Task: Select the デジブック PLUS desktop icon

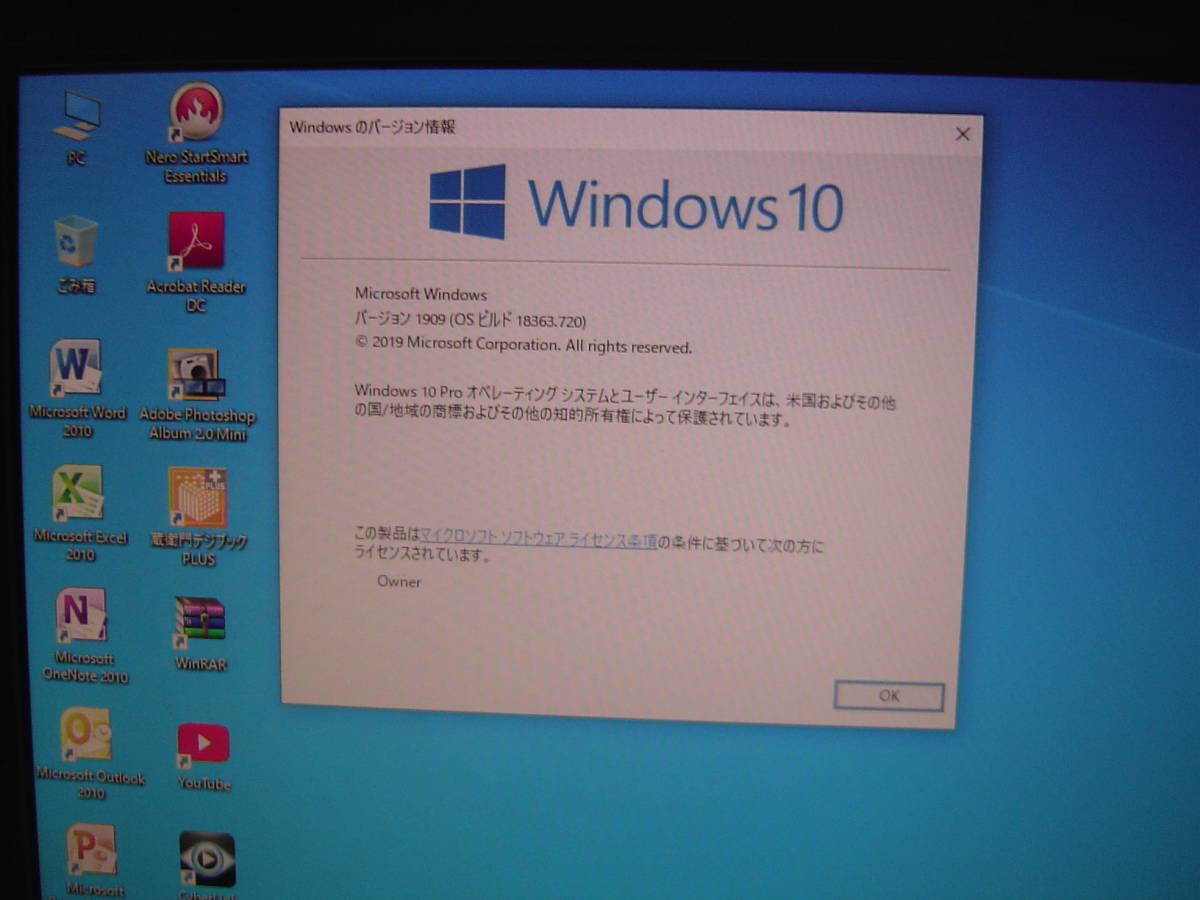Action: click(198, 517)
